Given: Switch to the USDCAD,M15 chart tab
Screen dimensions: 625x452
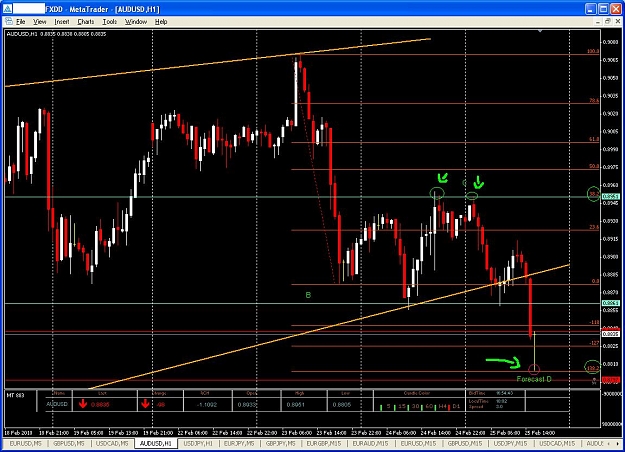Looking at the screenshot, I should [x=557, y=443].
